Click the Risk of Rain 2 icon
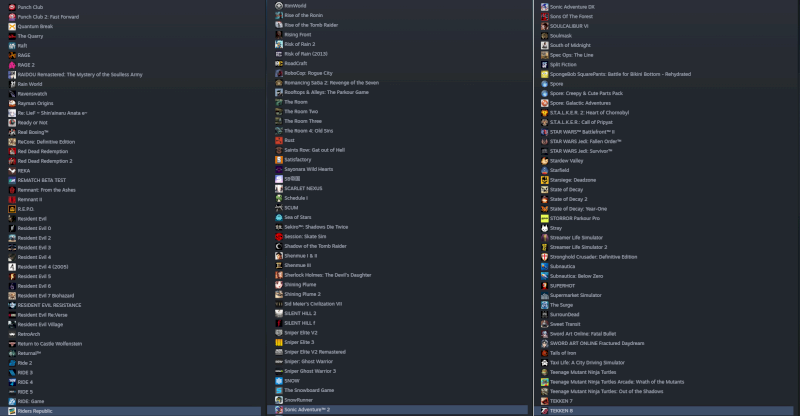Screen dimensions: 800x416 [279, 44]
